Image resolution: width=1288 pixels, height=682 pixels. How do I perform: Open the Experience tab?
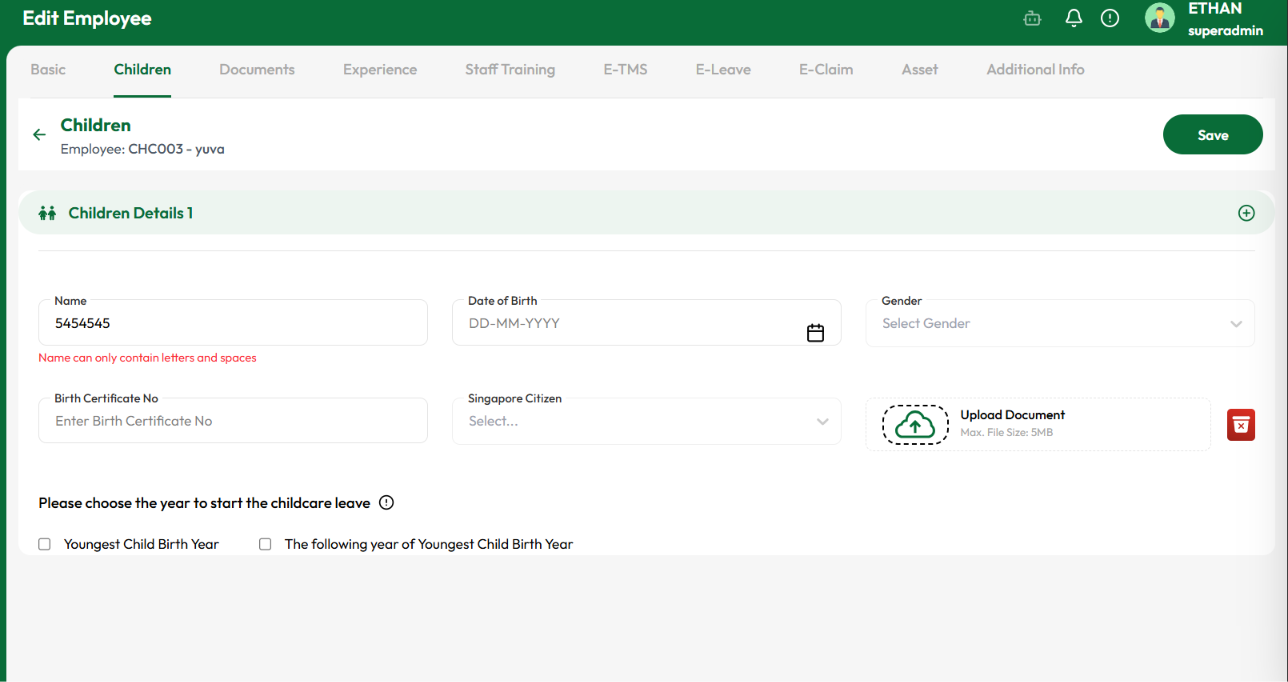[x=380, y=70]
